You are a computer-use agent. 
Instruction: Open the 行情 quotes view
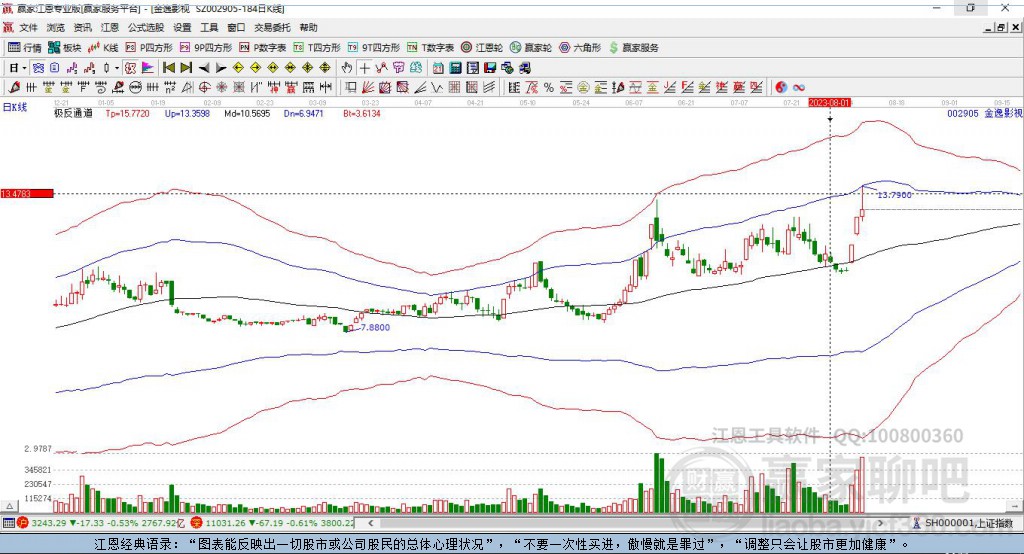click(25, 48)
